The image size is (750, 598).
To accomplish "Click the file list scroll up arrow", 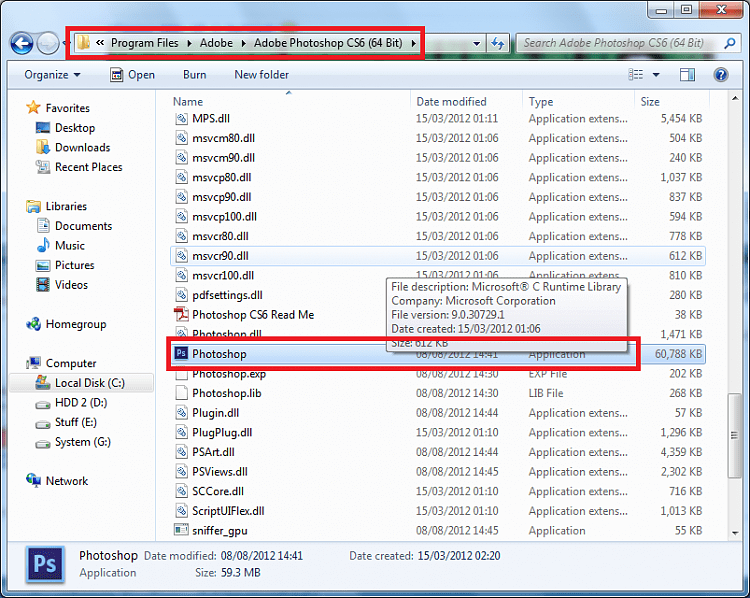I will pyautogui.click(x=735, y=99).
